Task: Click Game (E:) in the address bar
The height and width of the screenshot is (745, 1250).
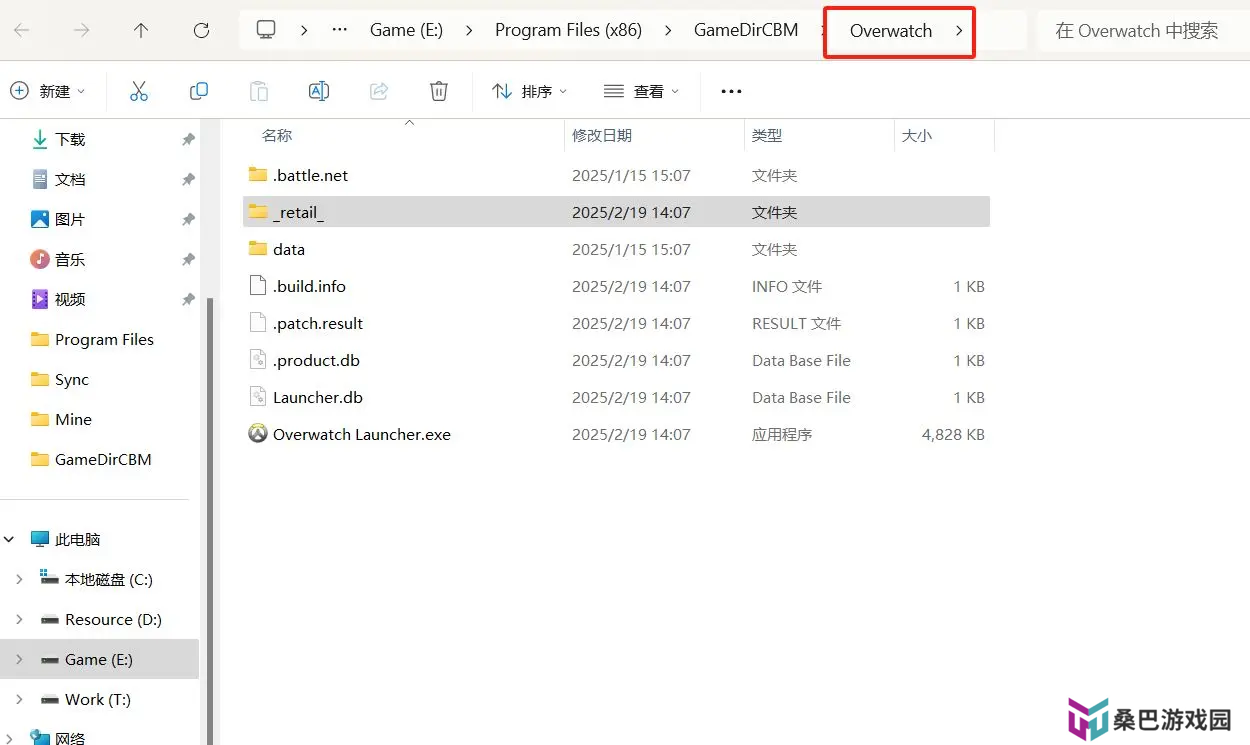Action: tap(406, 30)
